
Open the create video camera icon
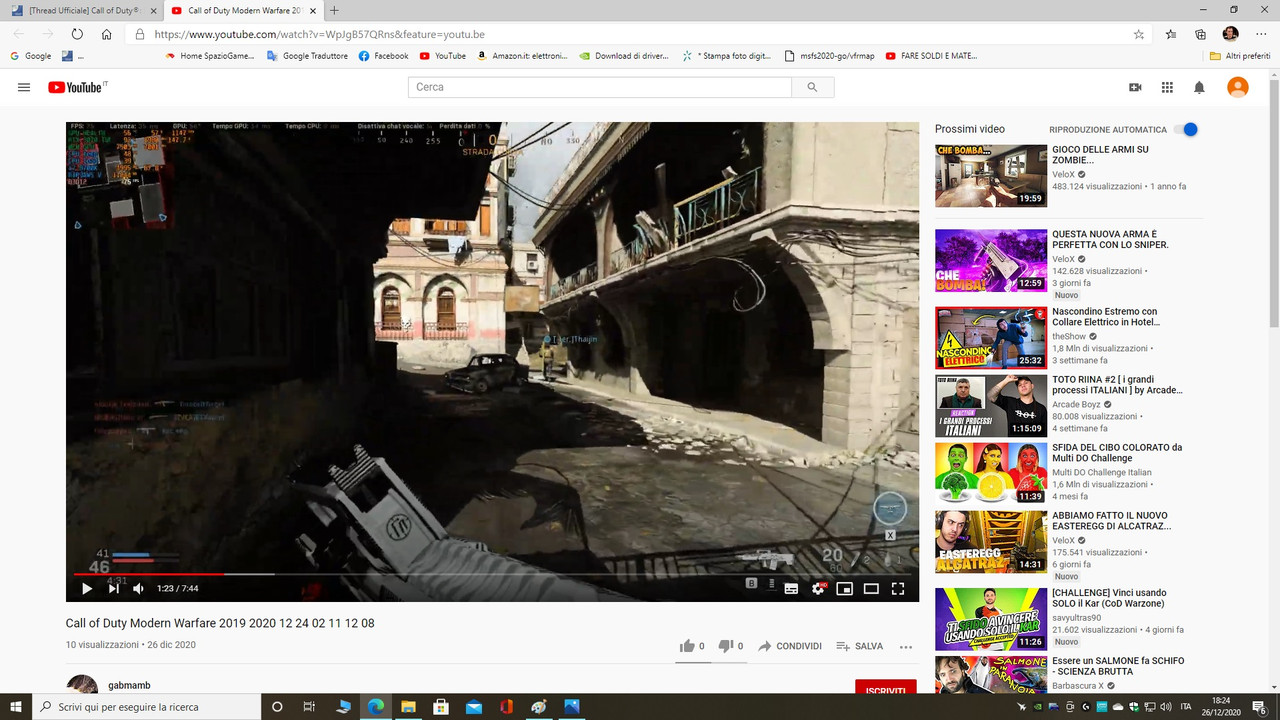(x=1135, y=87)
